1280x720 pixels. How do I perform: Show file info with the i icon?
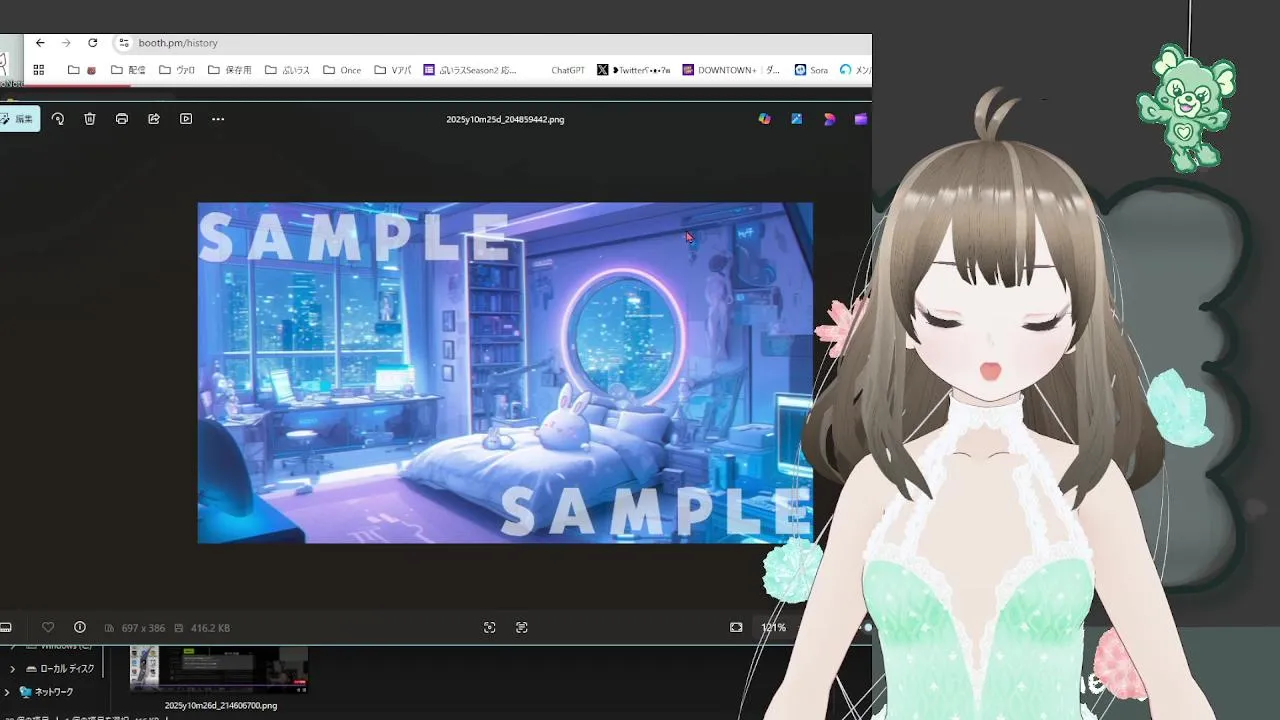tap(80, 627)
